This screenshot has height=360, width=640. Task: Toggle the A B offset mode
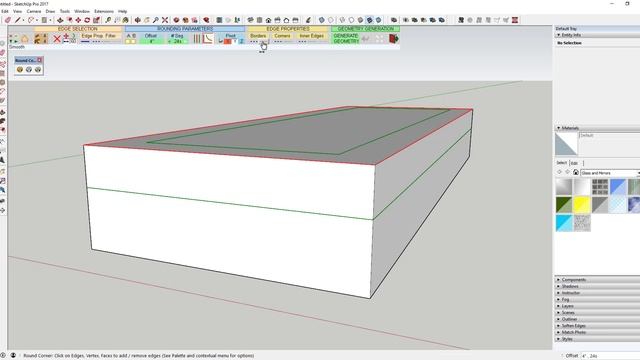click(x=131, y=38)
